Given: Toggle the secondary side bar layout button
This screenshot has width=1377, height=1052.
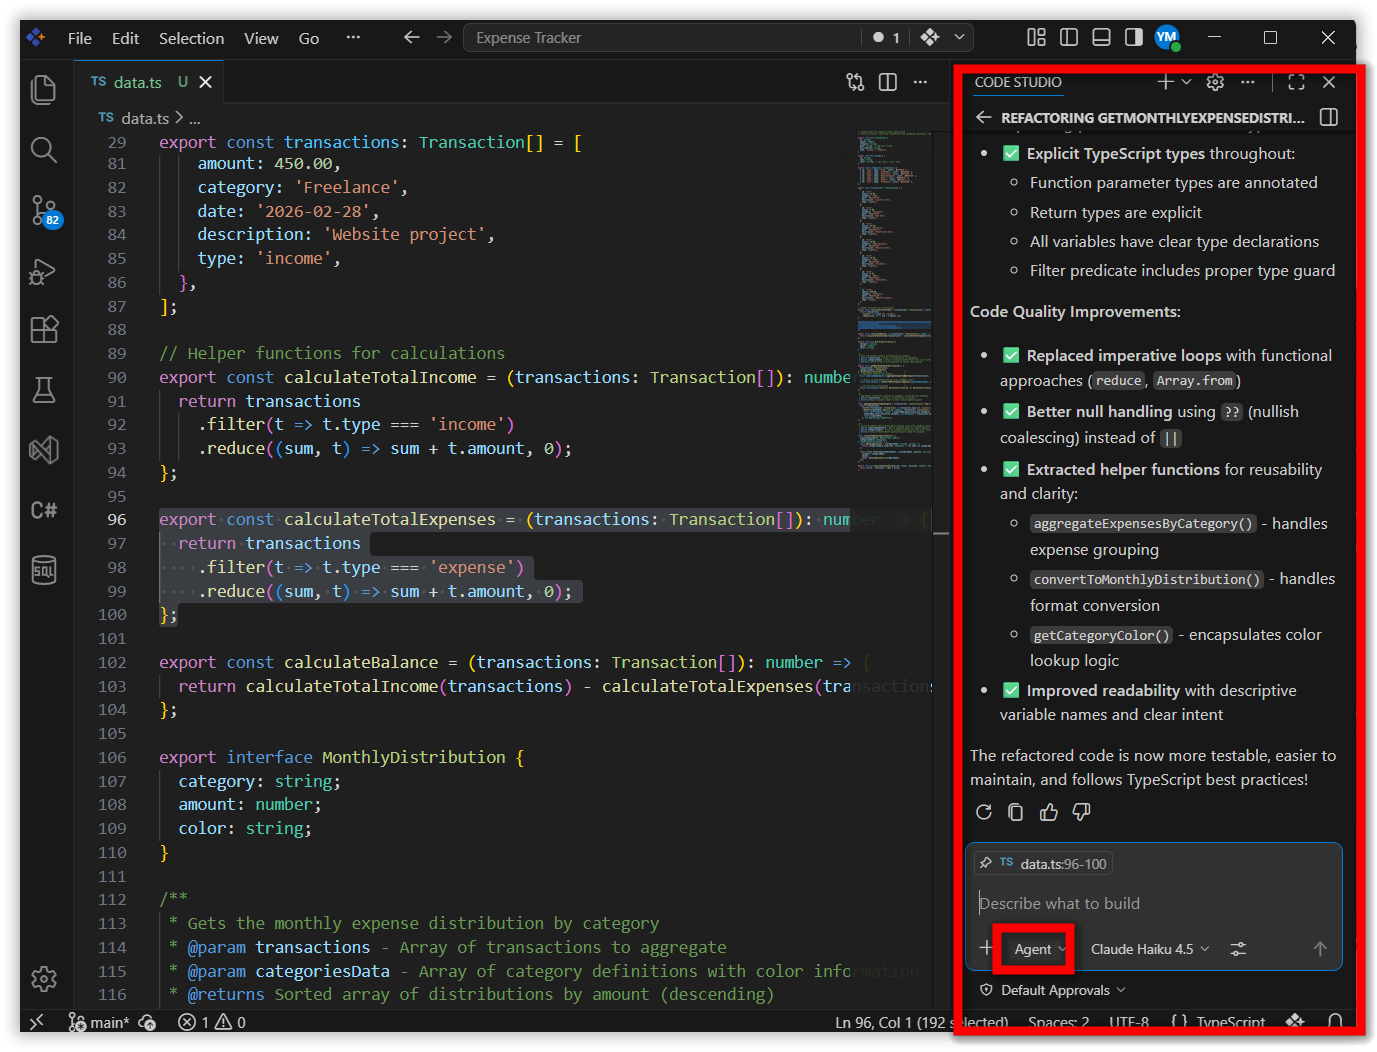Looking at the screenshot, I should (1133, 37).
